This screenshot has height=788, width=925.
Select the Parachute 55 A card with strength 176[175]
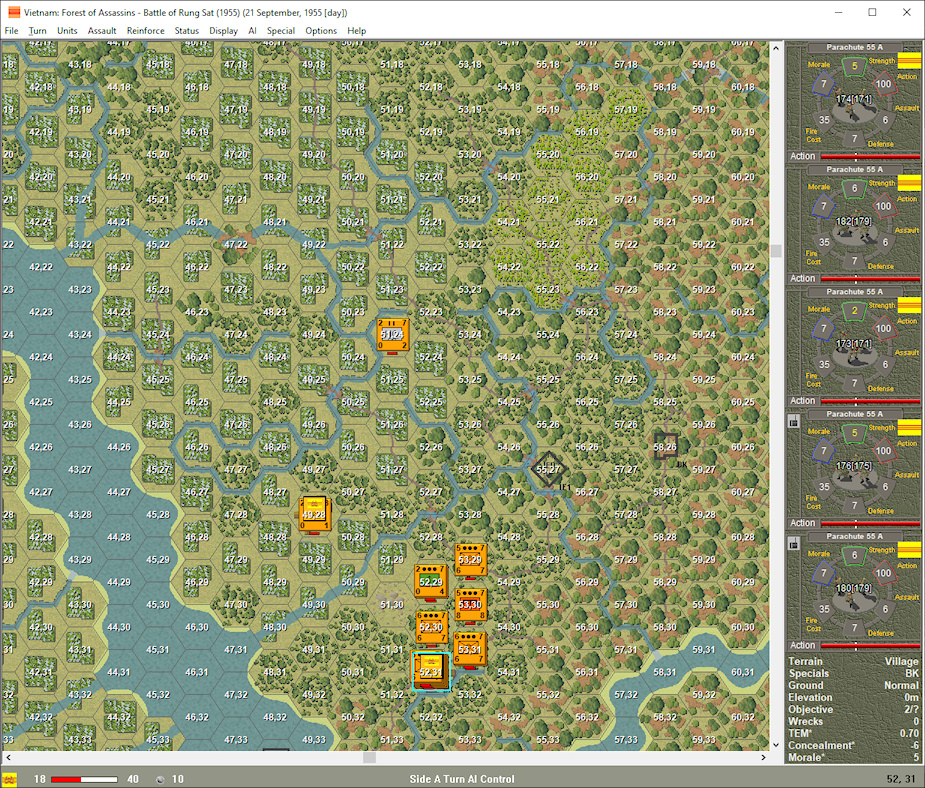click(854, 469)
